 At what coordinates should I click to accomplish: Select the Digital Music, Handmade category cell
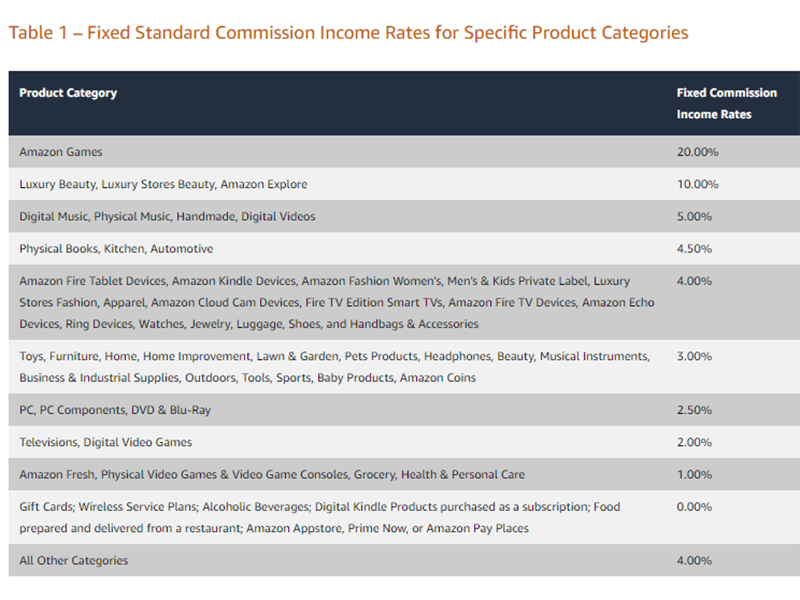pos(167,216)
